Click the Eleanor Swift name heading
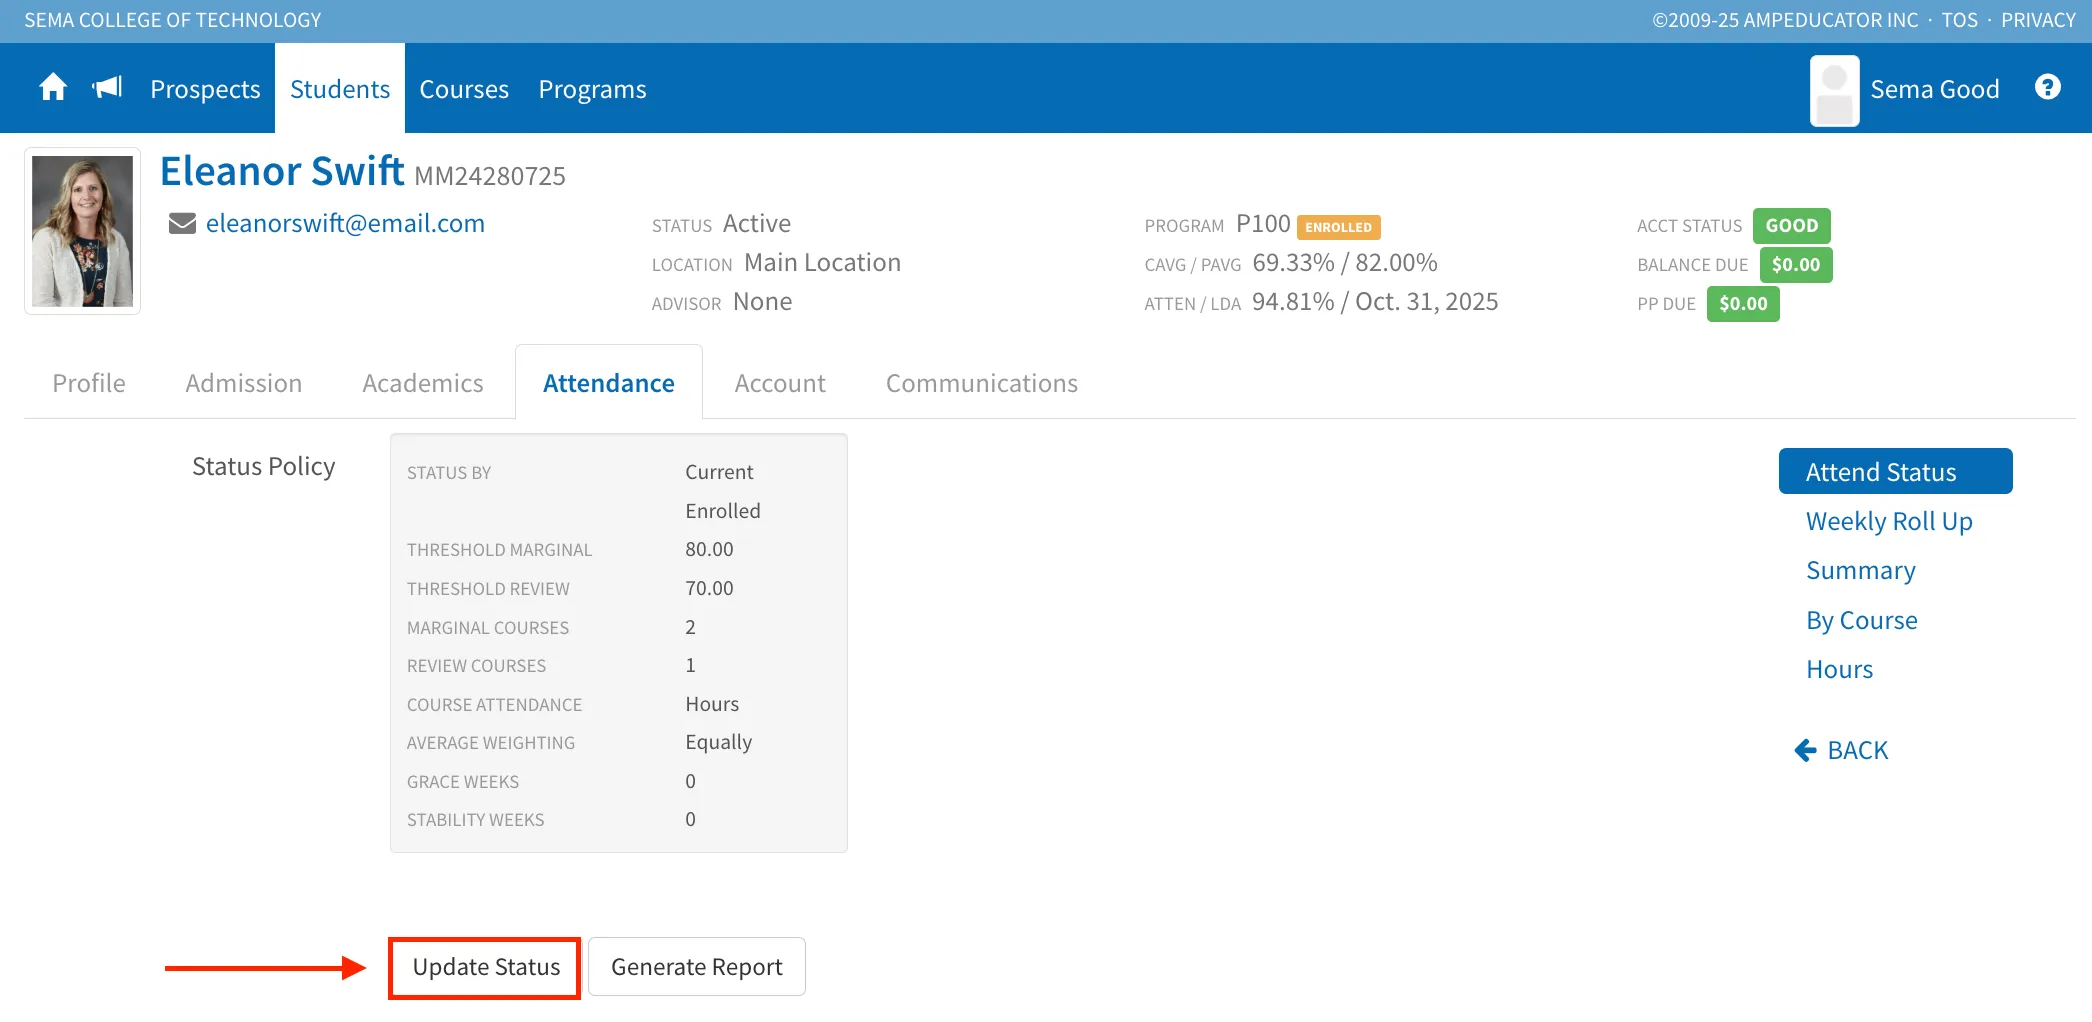 point(282,171)
